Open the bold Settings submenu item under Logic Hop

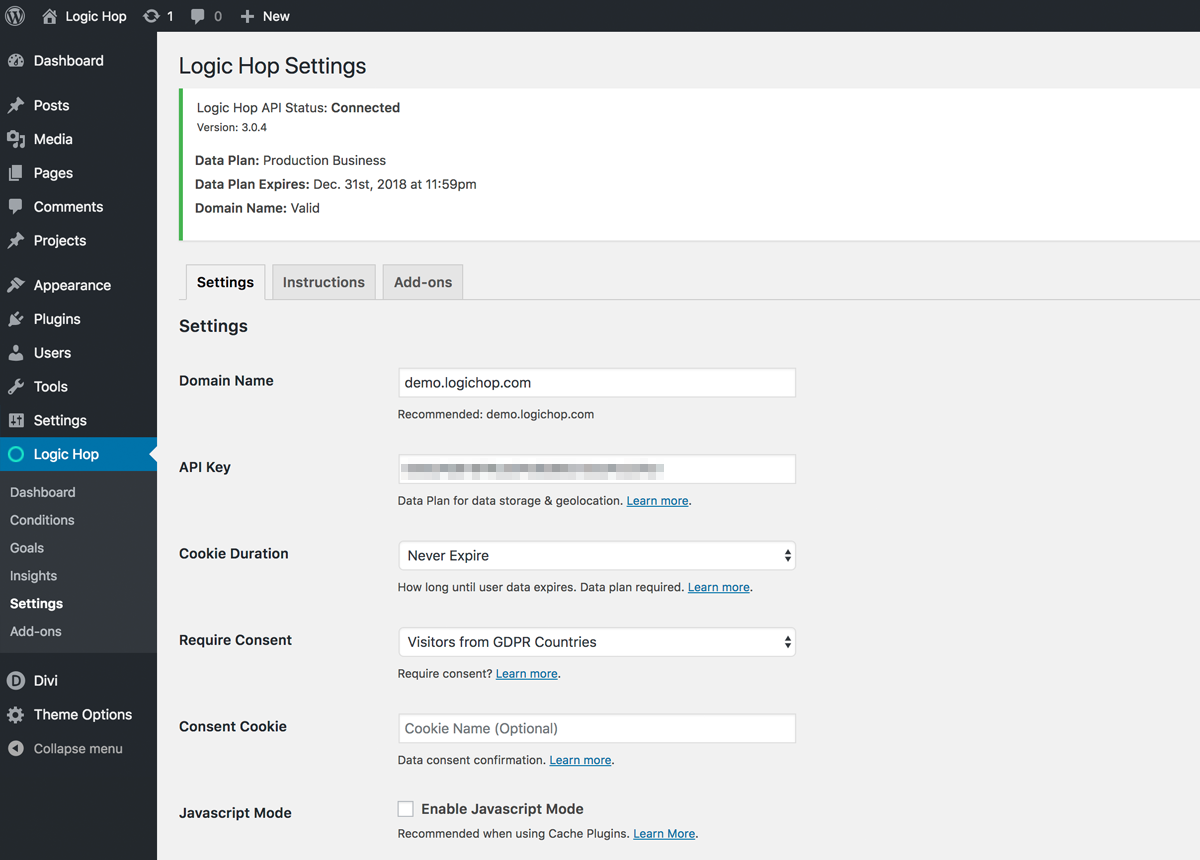coord(36,604)
